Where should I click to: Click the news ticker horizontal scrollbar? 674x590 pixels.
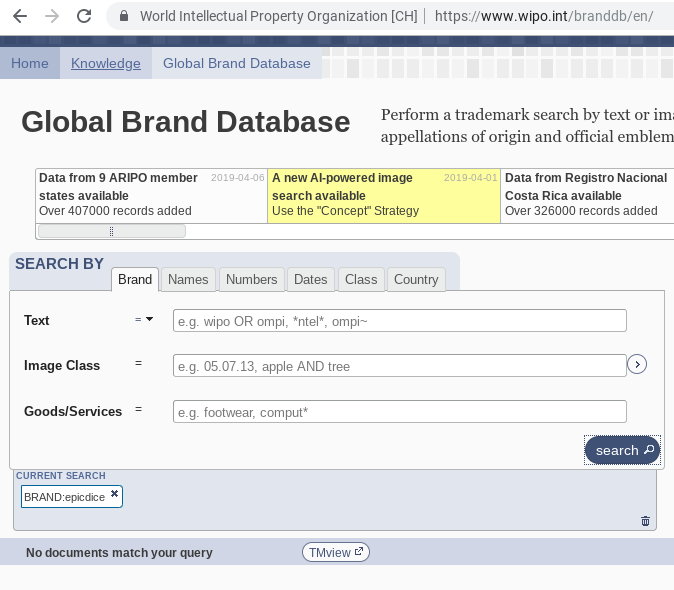pos(112,231)
